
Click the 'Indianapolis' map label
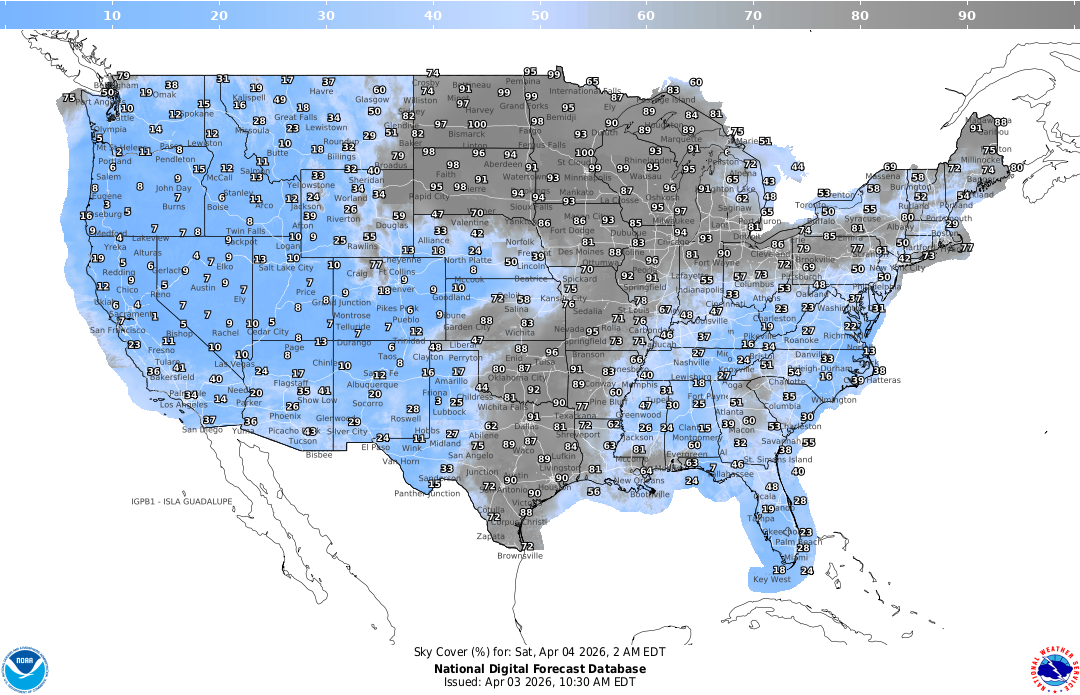click(x=699, y=290)
